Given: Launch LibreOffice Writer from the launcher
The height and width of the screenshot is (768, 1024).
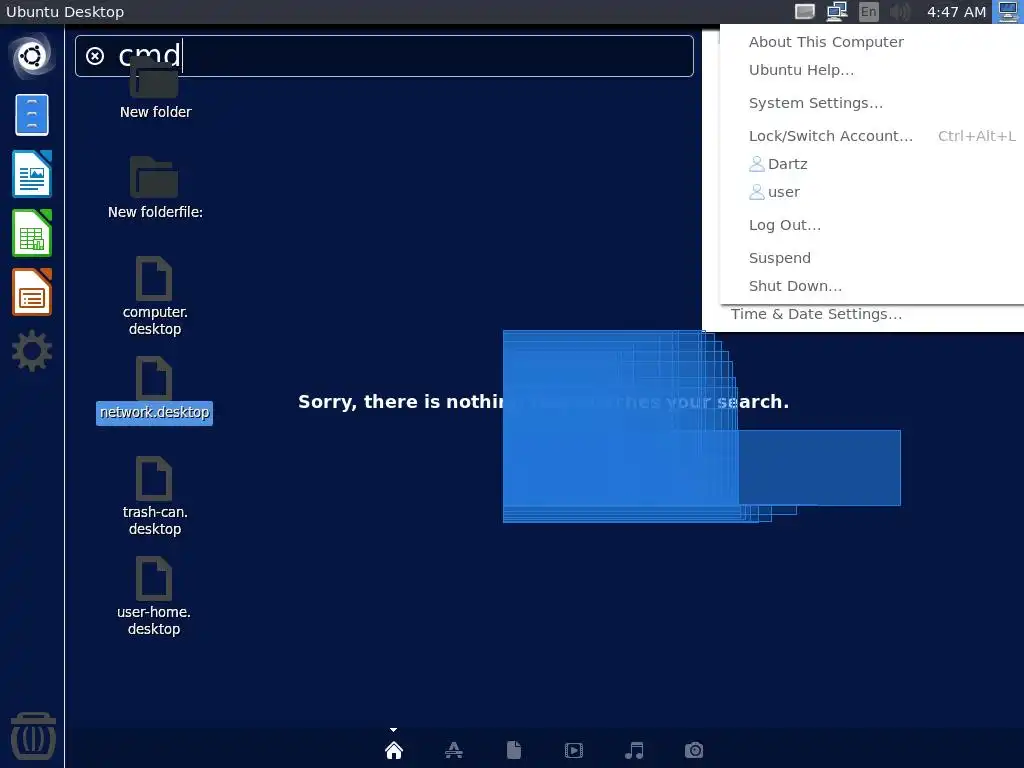Looking at the screenshot, I should [x=31, y=174].
